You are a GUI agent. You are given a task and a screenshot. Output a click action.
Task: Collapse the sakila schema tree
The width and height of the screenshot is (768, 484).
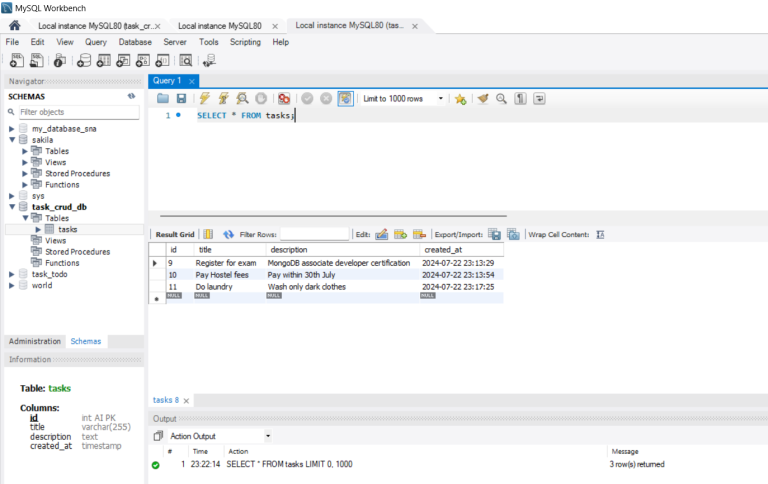tap(12, 140)
